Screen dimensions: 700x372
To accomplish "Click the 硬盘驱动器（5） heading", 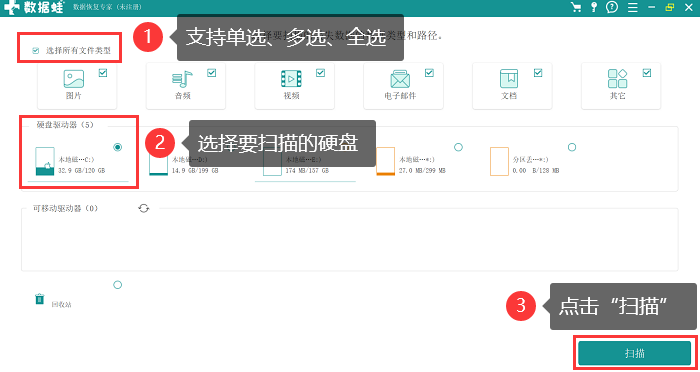I will point(65,125).
